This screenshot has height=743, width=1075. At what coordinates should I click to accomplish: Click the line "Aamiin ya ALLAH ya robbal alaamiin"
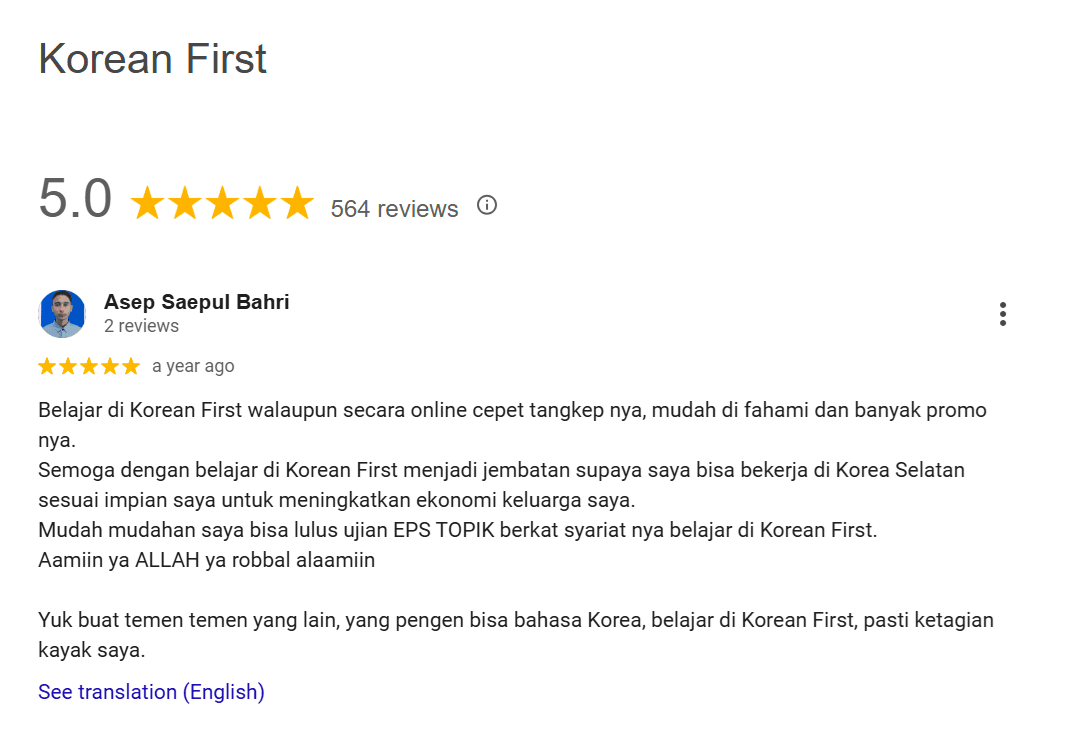pyautogui.click(x=206, y=560)
